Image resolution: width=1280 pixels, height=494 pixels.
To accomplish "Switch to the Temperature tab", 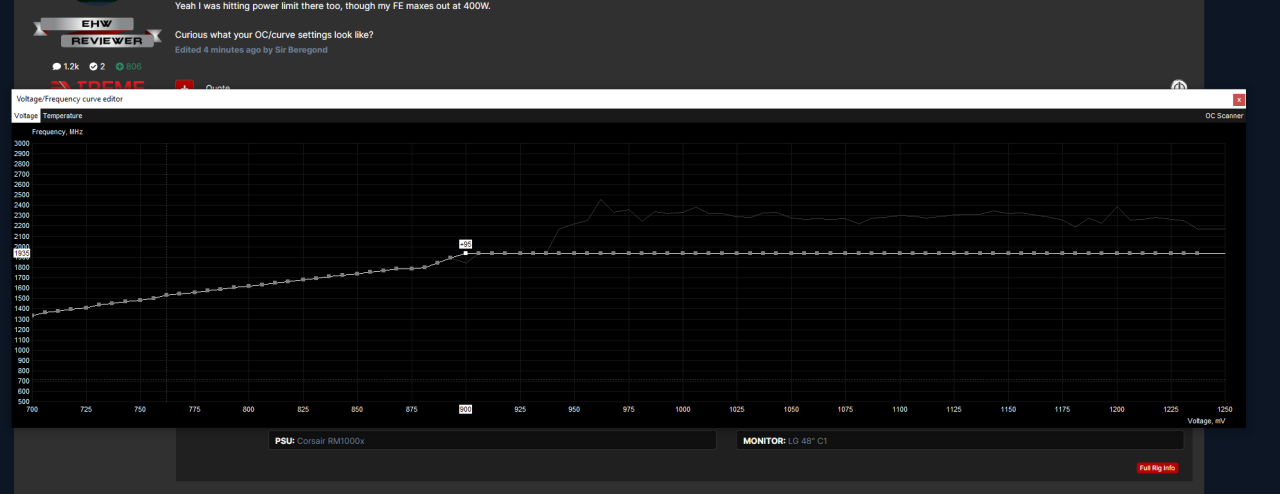I will click(x=62, y=116).
